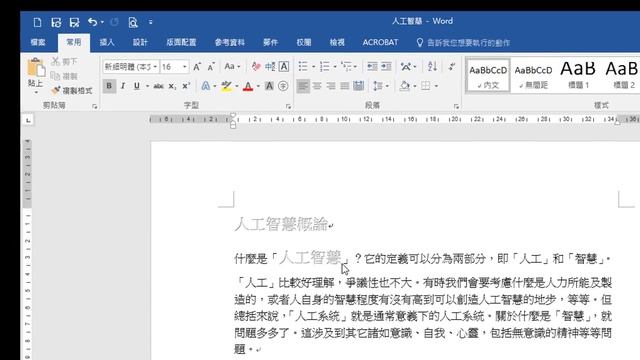
Task: Open the line spacing dropdown
Action: (x=381, y=86)
